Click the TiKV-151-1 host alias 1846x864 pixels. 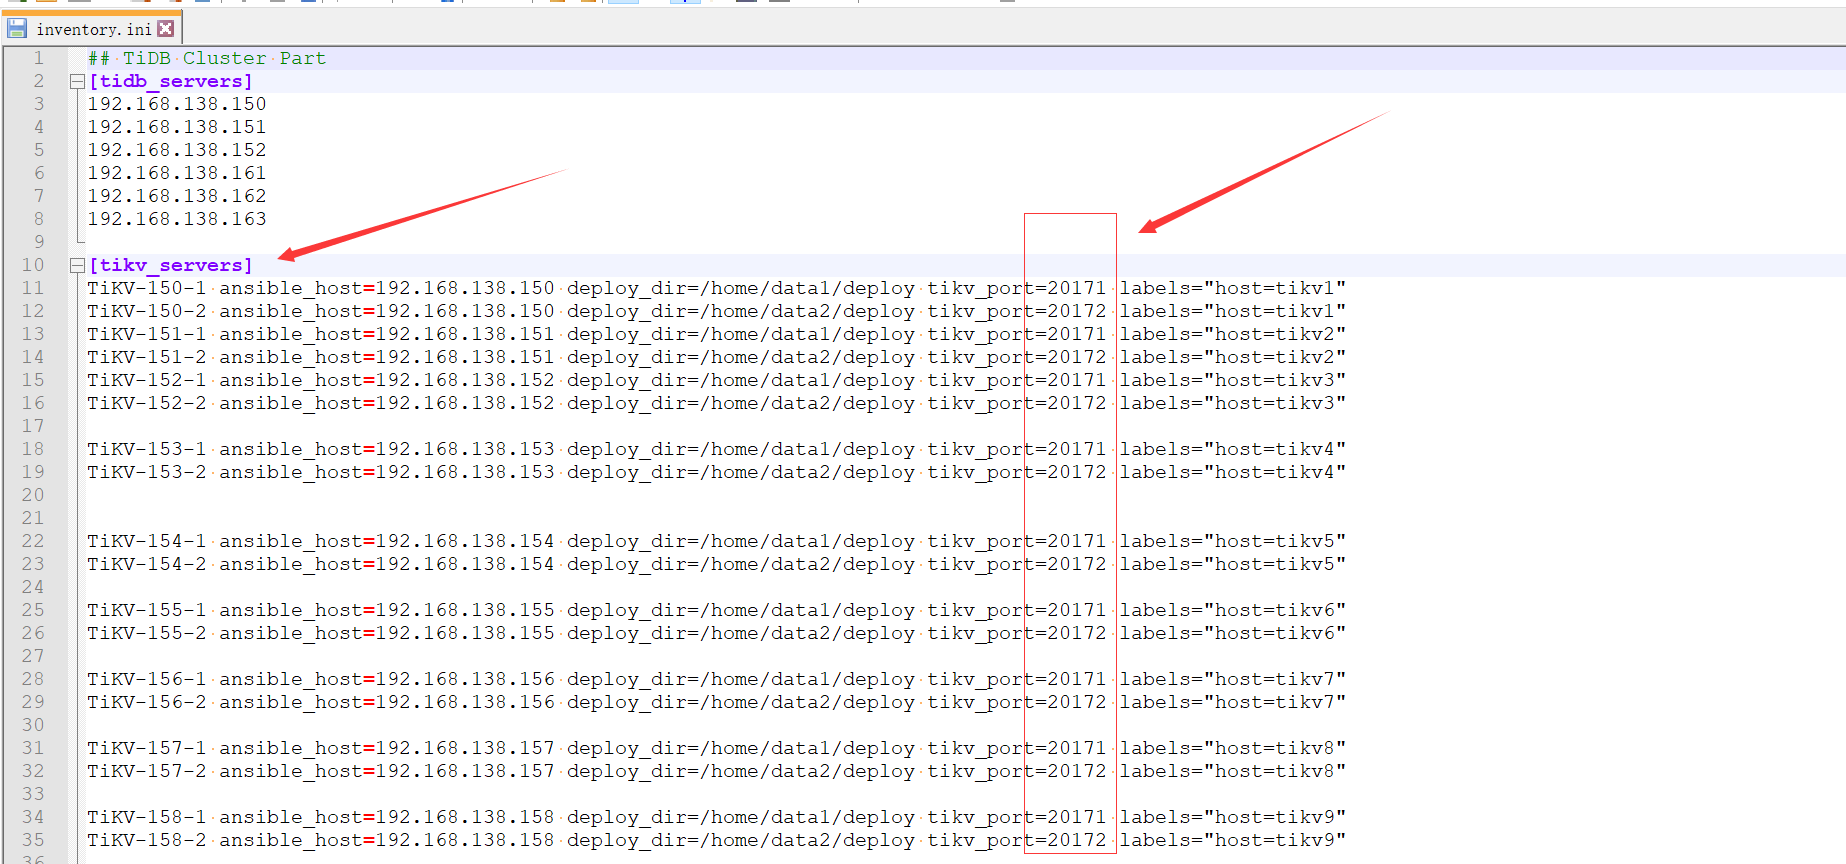(147, 334)
